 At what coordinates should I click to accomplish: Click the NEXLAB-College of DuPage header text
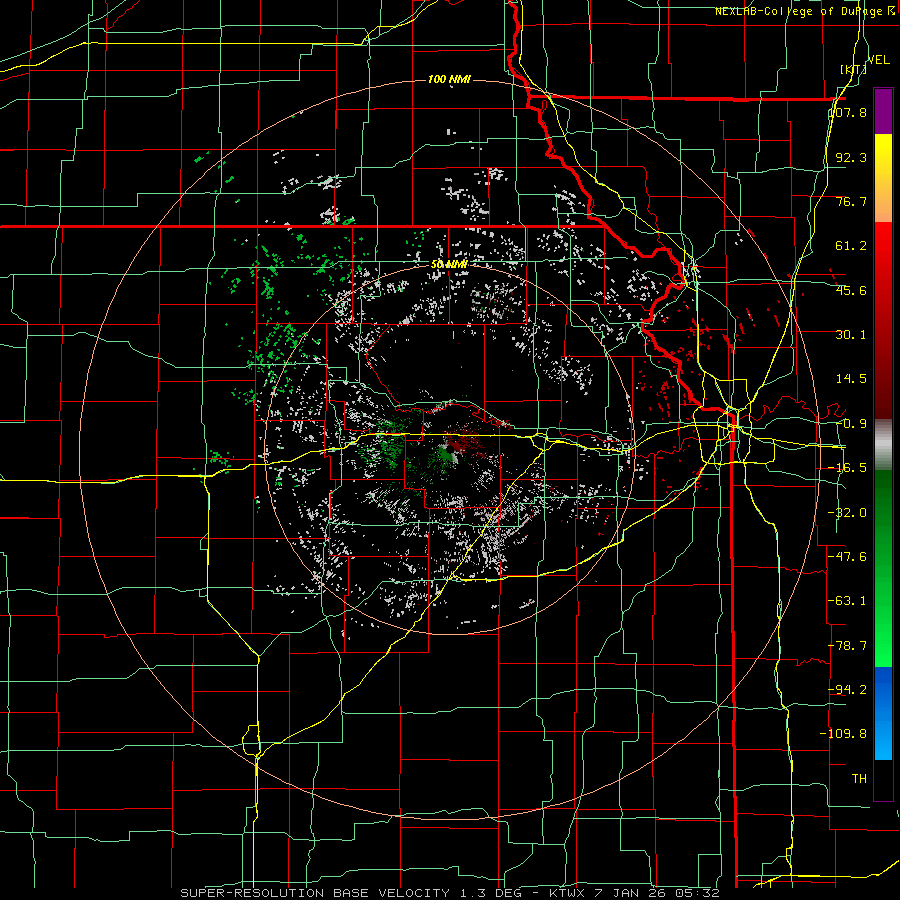click(x=806, y=11)
